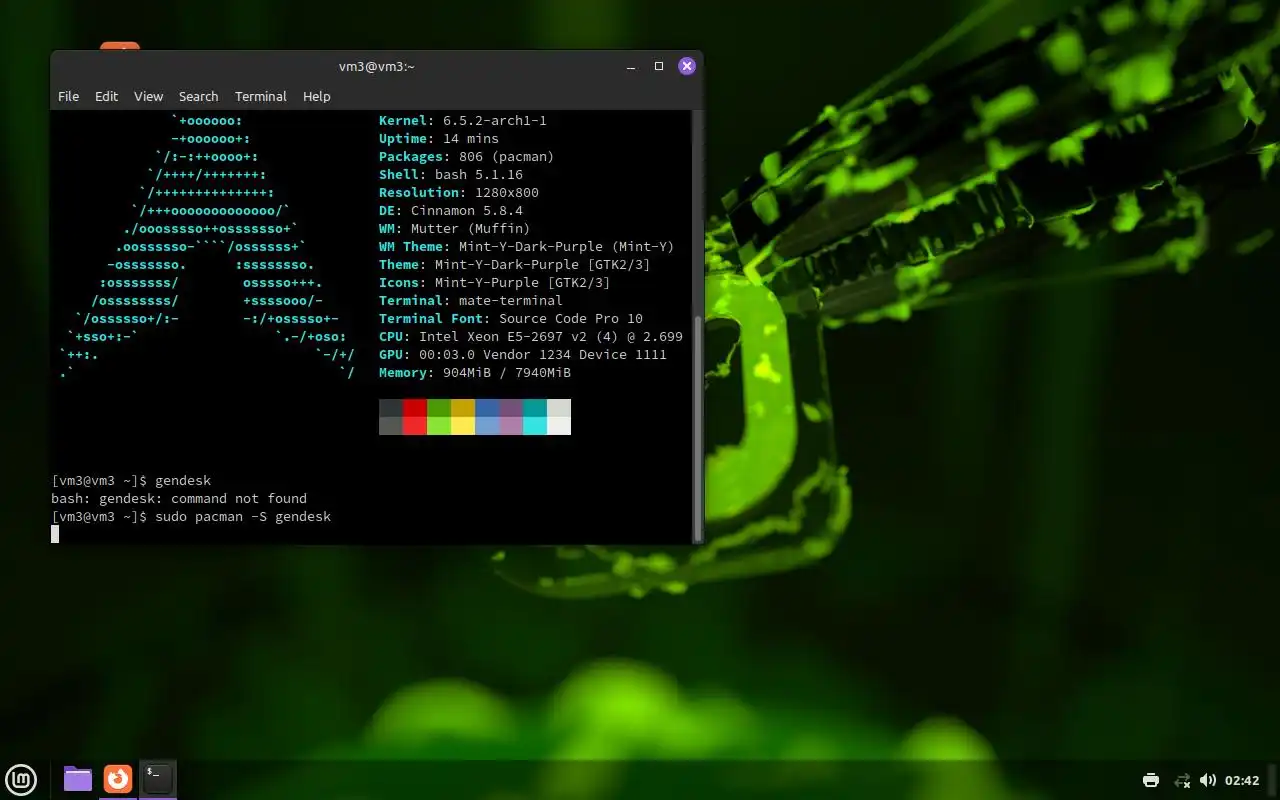Image resolution: width=1280 pixels, height=800 pixels.
Task: Launch the purple Files folder from taskbar
Action: (x=78, y=779)
